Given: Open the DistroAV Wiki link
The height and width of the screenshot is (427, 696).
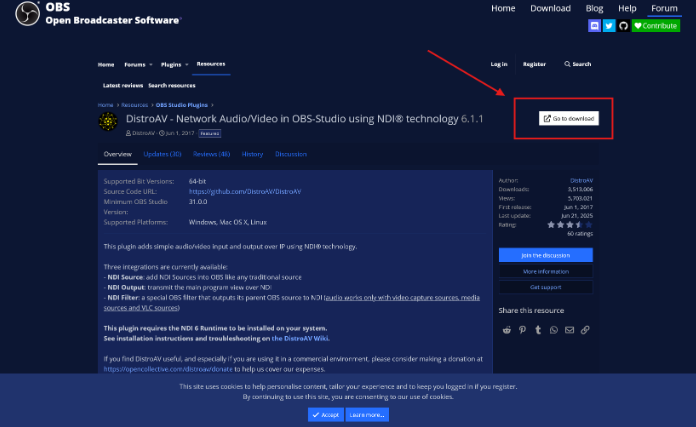Looking at the screenshot, I should [x=300, y=338].
